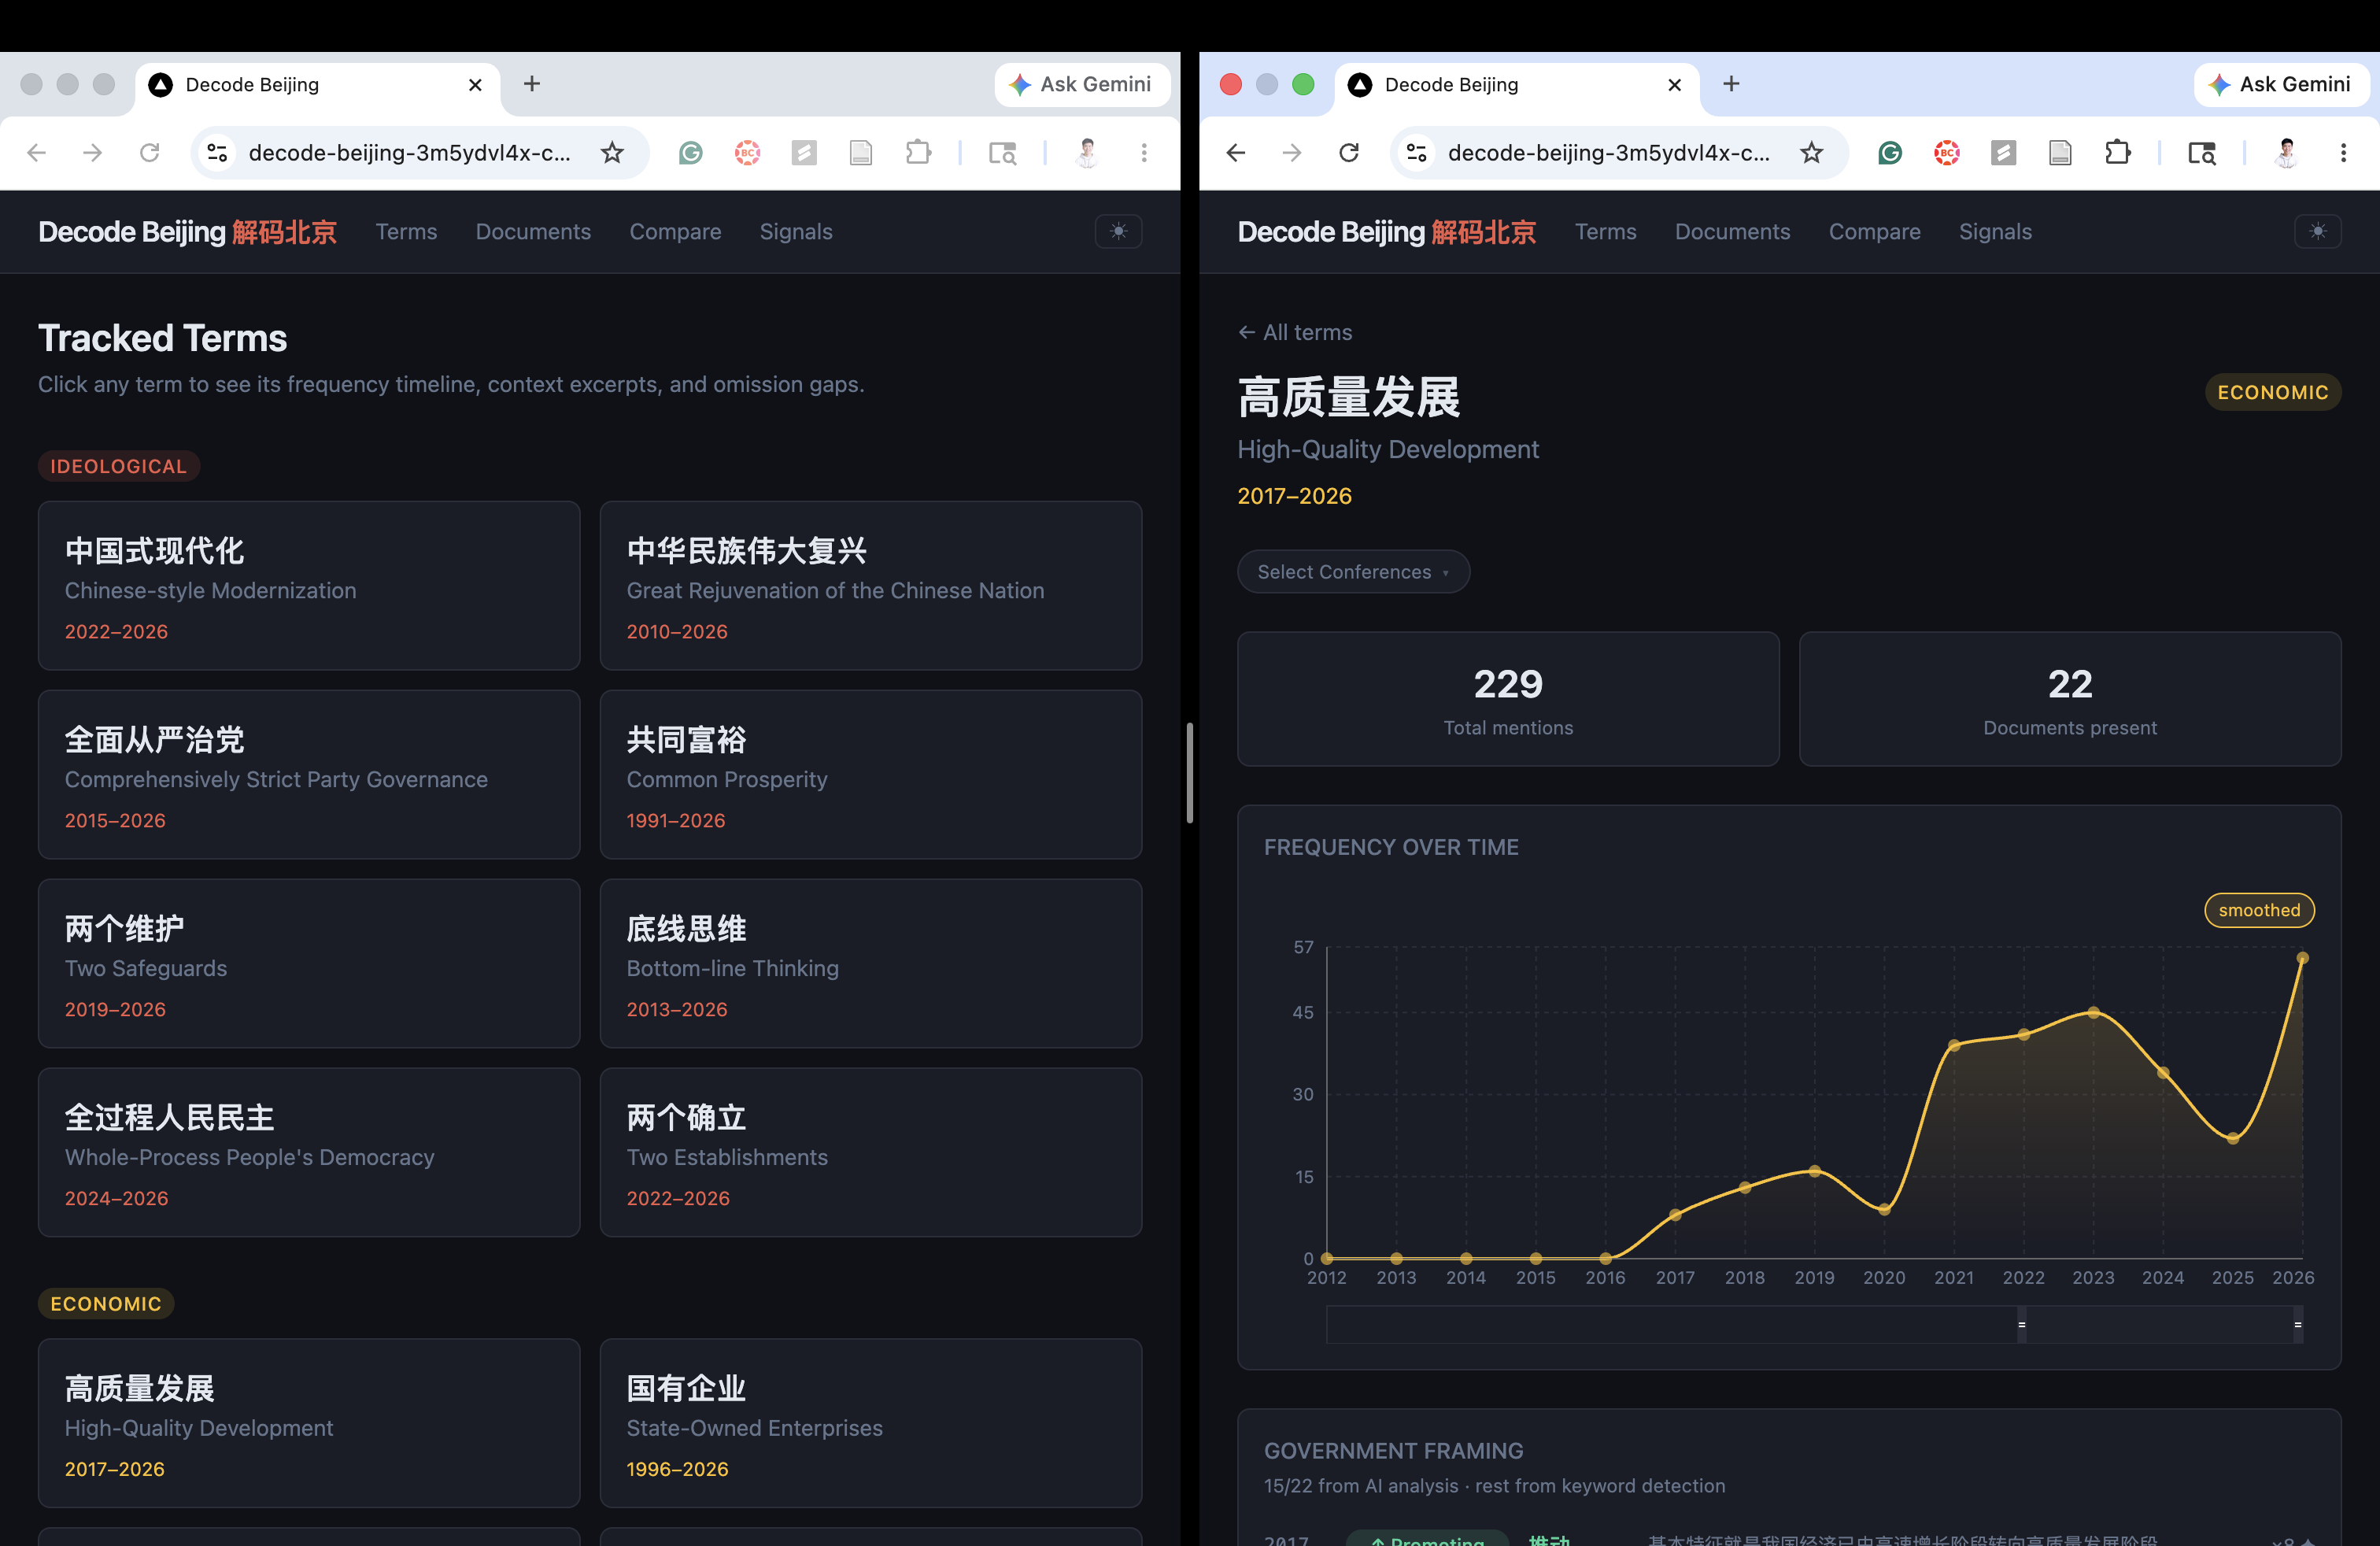The image size is (2380, 1546).
Task: Open Signals nav link in right window
Action: (x=1995, y=231)
